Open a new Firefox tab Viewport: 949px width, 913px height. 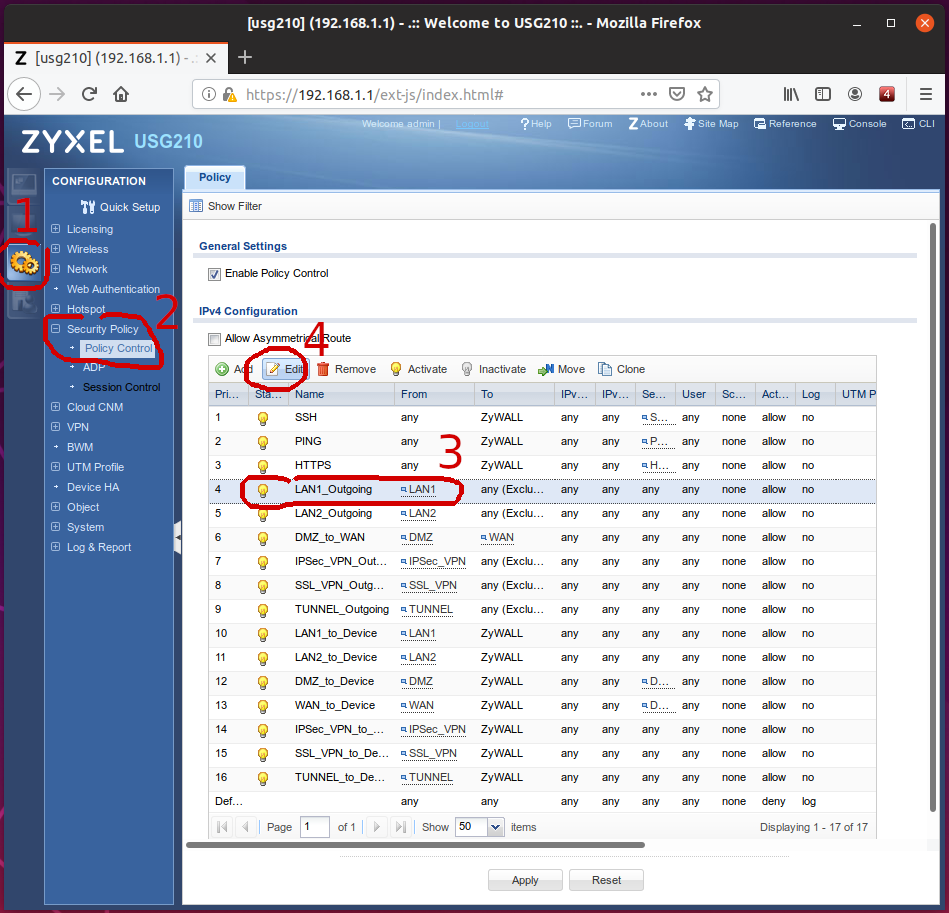(x=245, y=57)
